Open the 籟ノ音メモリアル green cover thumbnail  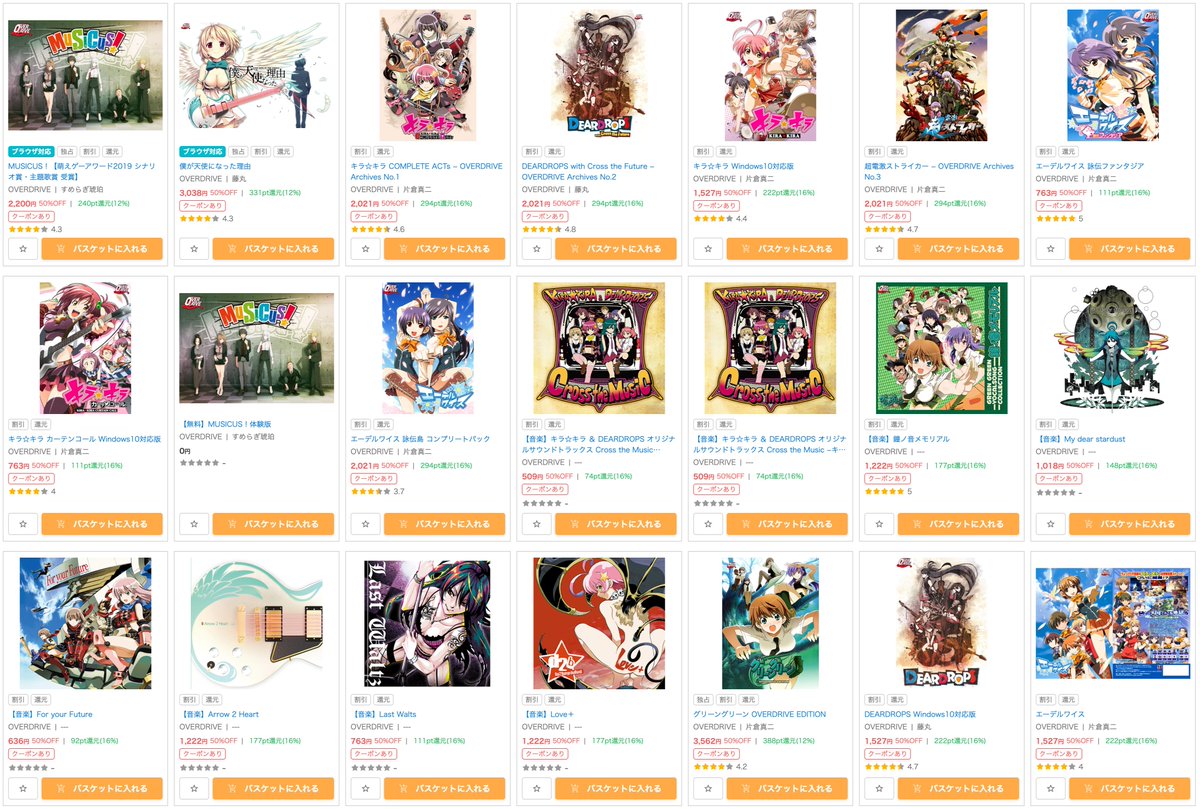click(941, 348)
